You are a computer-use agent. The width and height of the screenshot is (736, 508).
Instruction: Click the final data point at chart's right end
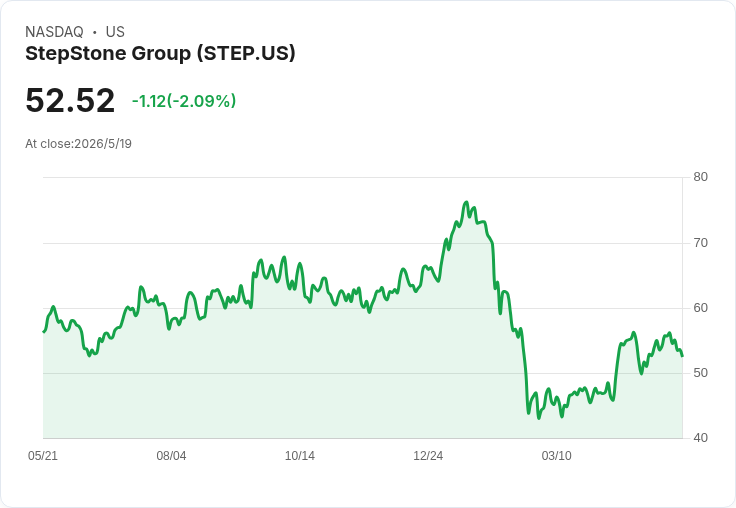(682, 356)
